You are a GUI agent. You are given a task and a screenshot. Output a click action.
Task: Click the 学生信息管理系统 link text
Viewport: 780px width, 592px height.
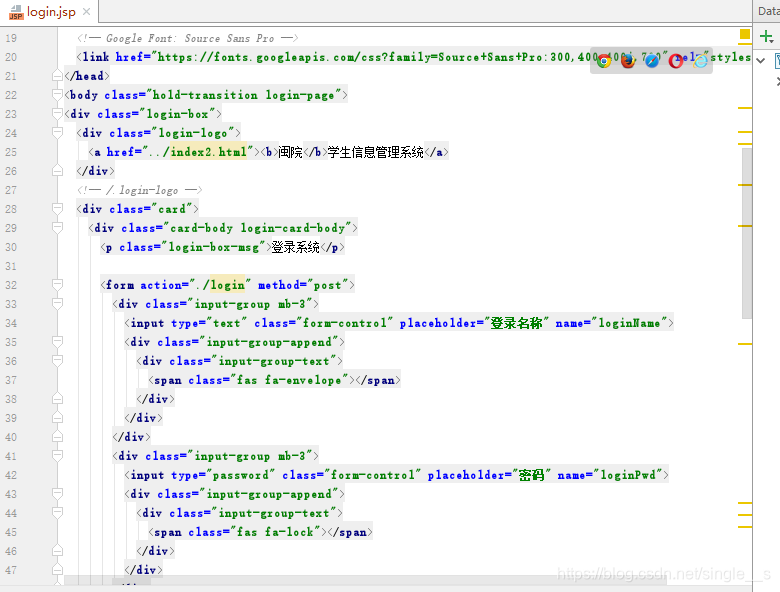(x=376, y=152)
